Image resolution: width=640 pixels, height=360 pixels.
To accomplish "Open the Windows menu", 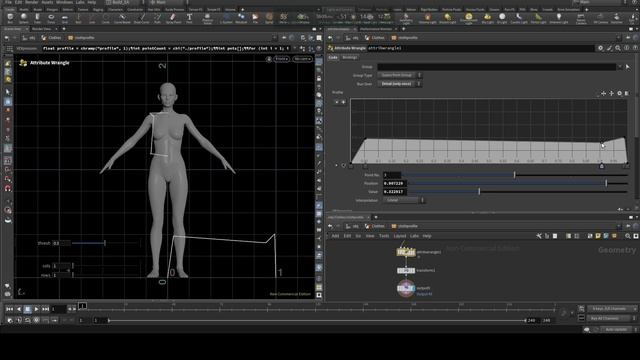I will click(64, 2).
